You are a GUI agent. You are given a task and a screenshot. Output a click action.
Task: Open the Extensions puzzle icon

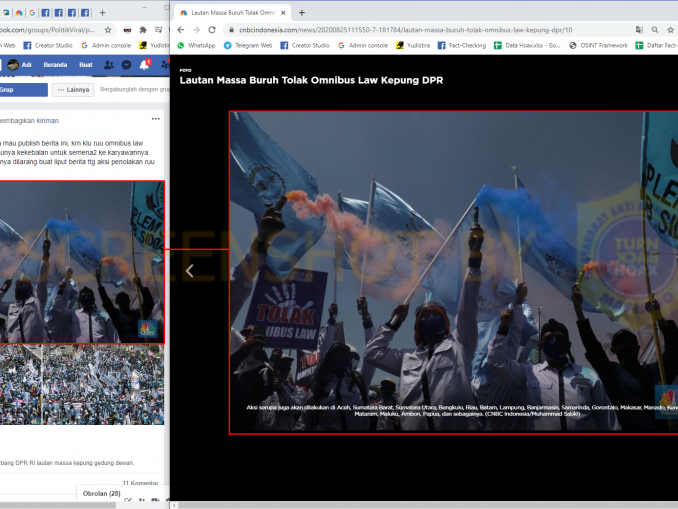(143, 30)
